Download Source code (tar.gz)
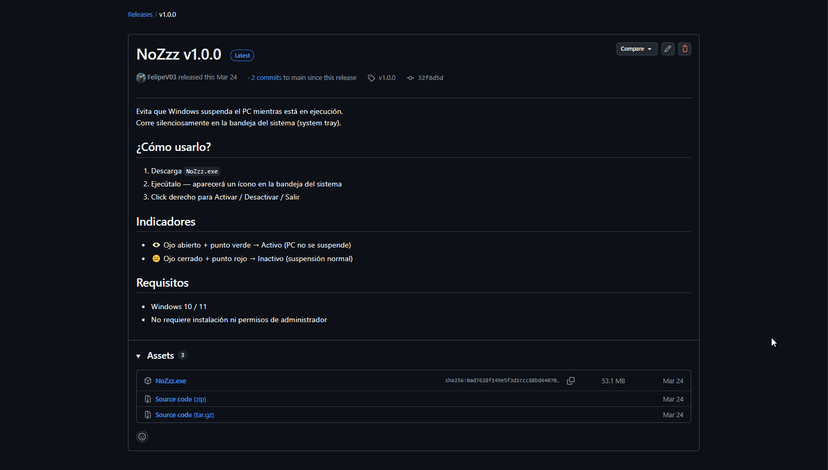This screenshot has width=828, height=470. [x=184, y=415]
